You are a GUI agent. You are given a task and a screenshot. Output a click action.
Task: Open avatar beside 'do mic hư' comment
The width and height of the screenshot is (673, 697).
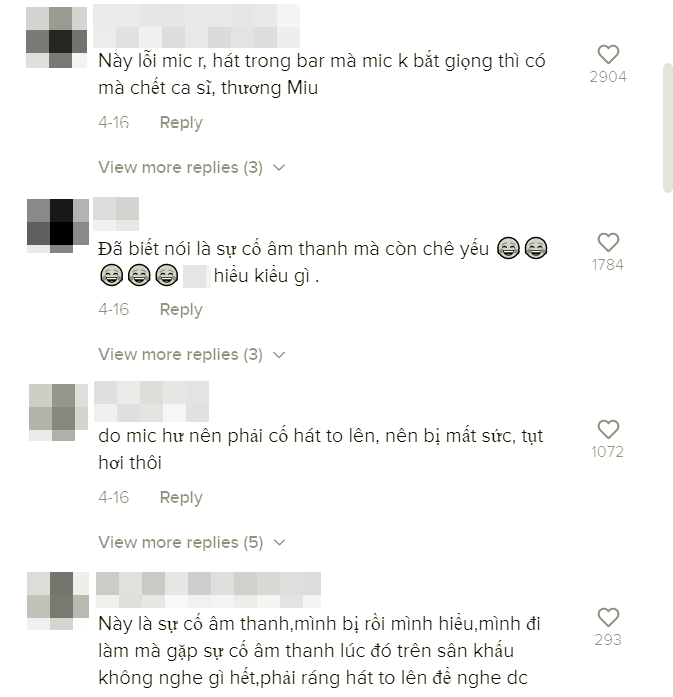coord(58,412)
